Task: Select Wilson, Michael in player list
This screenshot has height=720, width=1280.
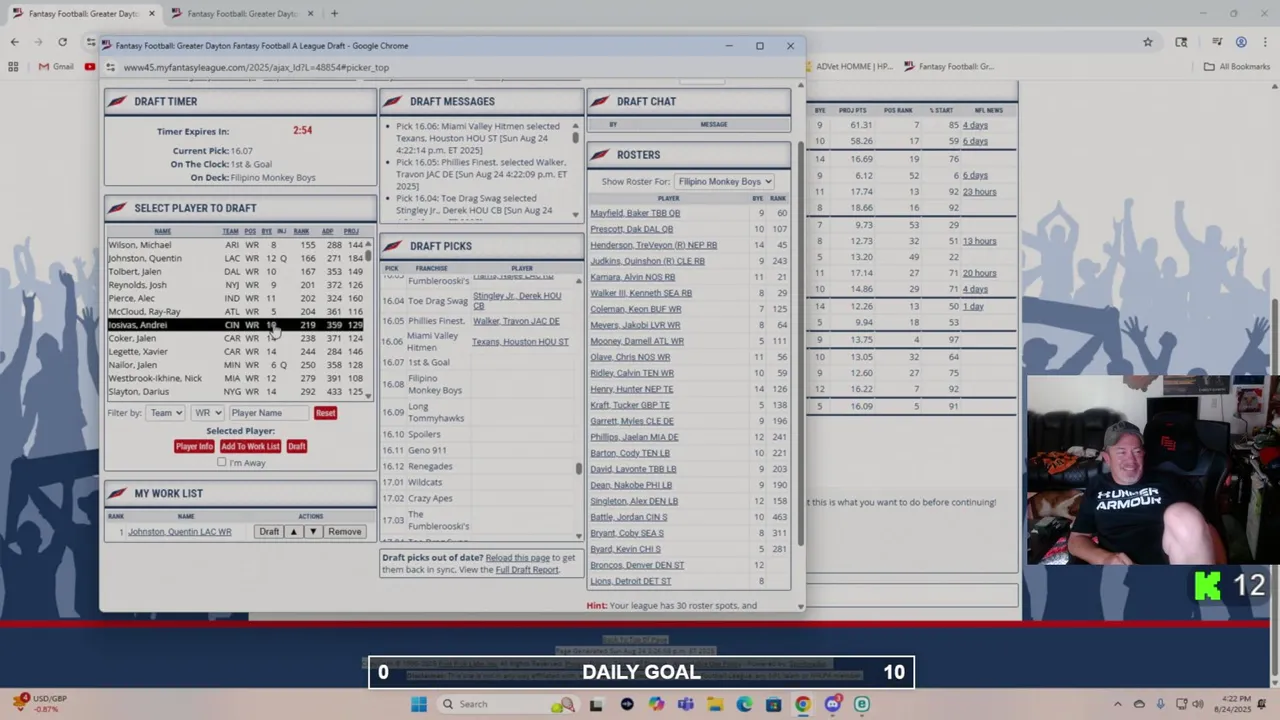Action: [x=236, y=245]
